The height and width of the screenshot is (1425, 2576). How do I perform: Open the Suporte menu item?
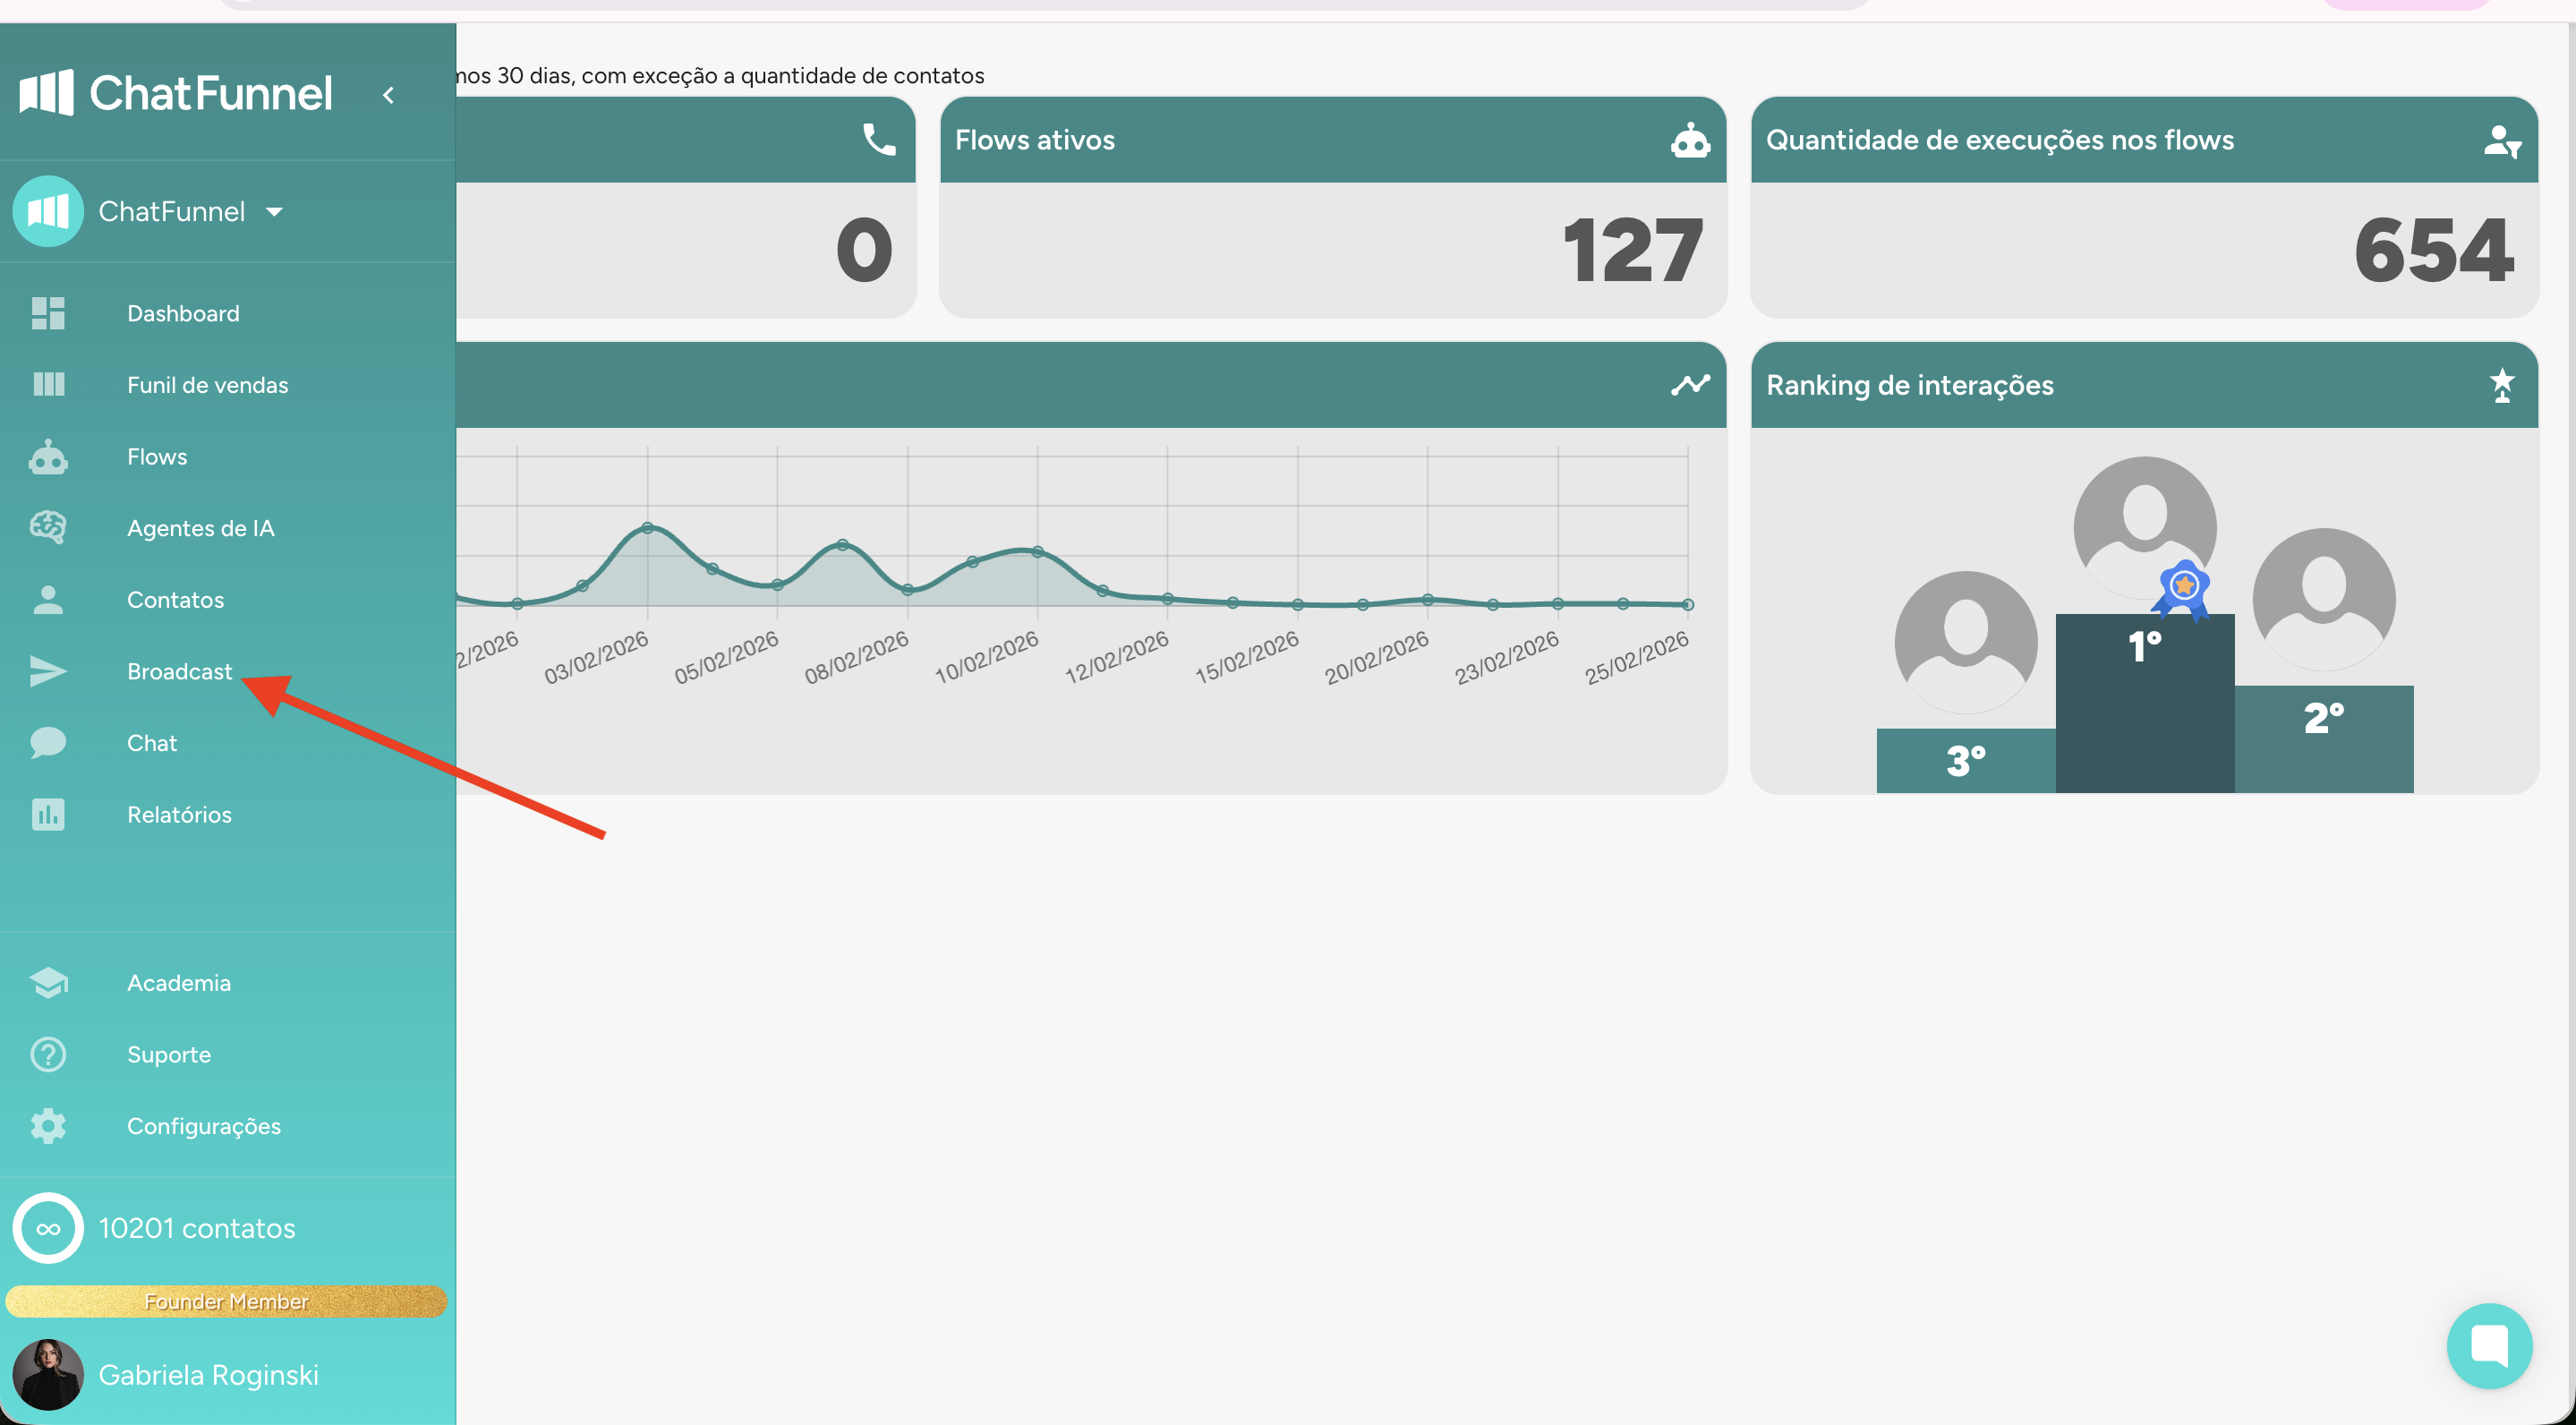point(168,1054)
